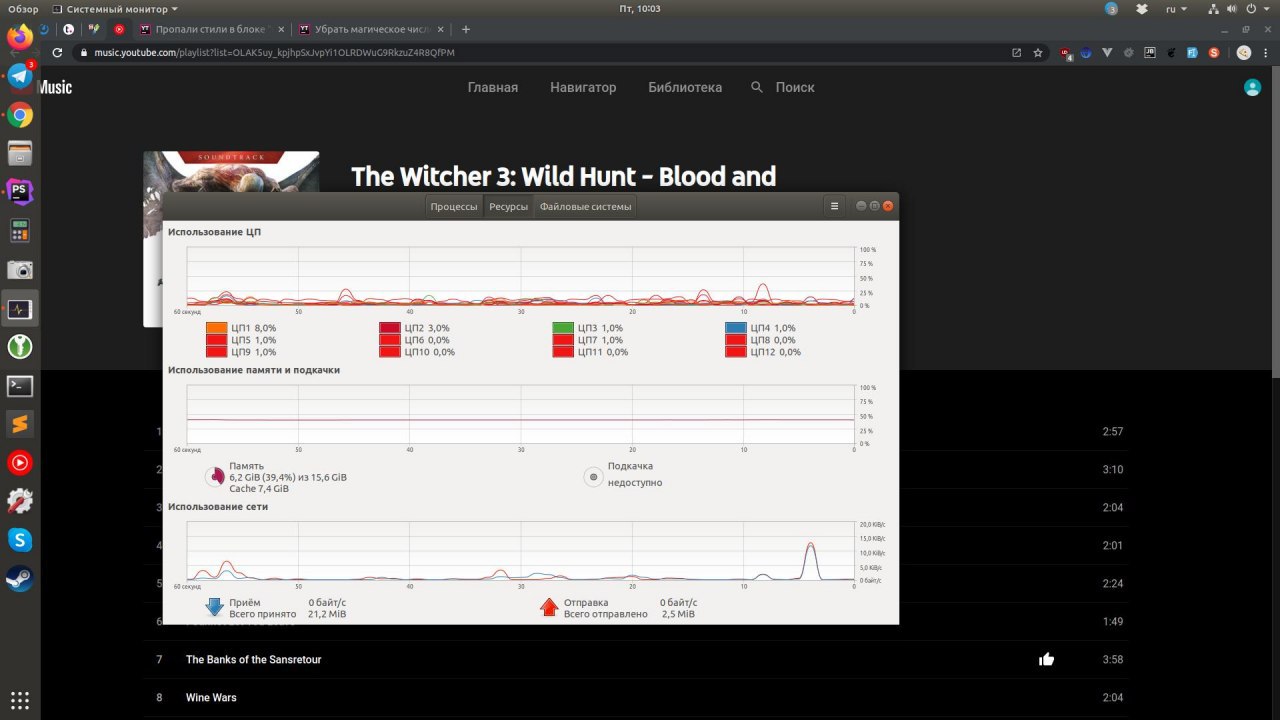Switch to the Процессы tab
The width and height of the screenshot is (1280, 720).
pos(454,207)
